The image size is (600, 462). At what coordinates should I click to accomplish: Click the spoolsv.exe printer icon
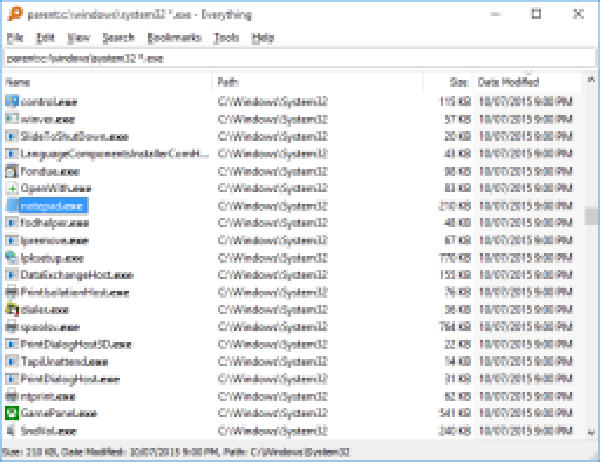(x=12, y=327)
